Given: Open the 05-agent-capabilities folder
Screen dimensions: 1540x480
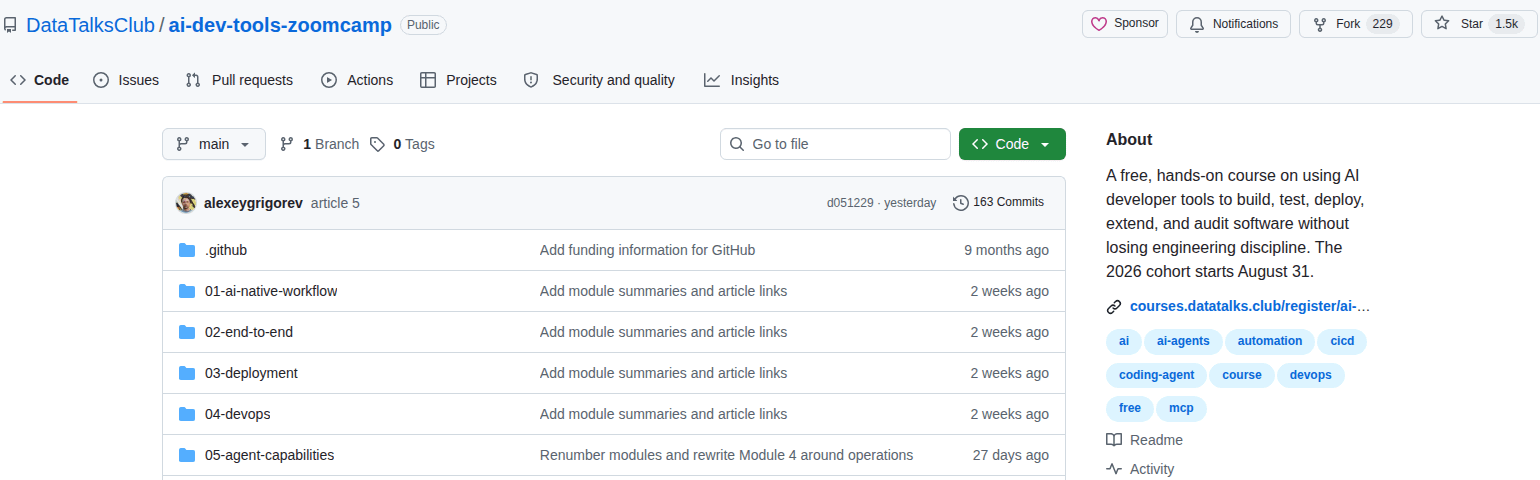Looking at the screenshot, I should [270, 455].
